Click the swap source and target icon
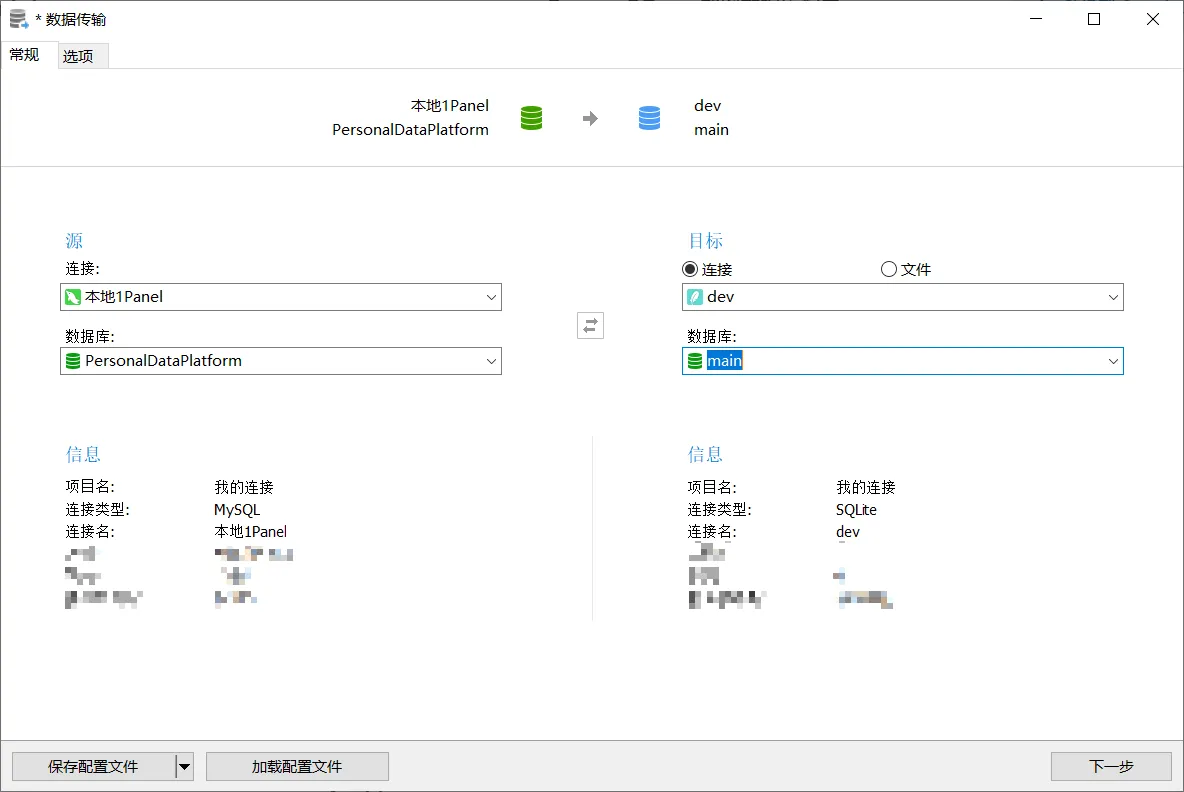 point(590,325)
